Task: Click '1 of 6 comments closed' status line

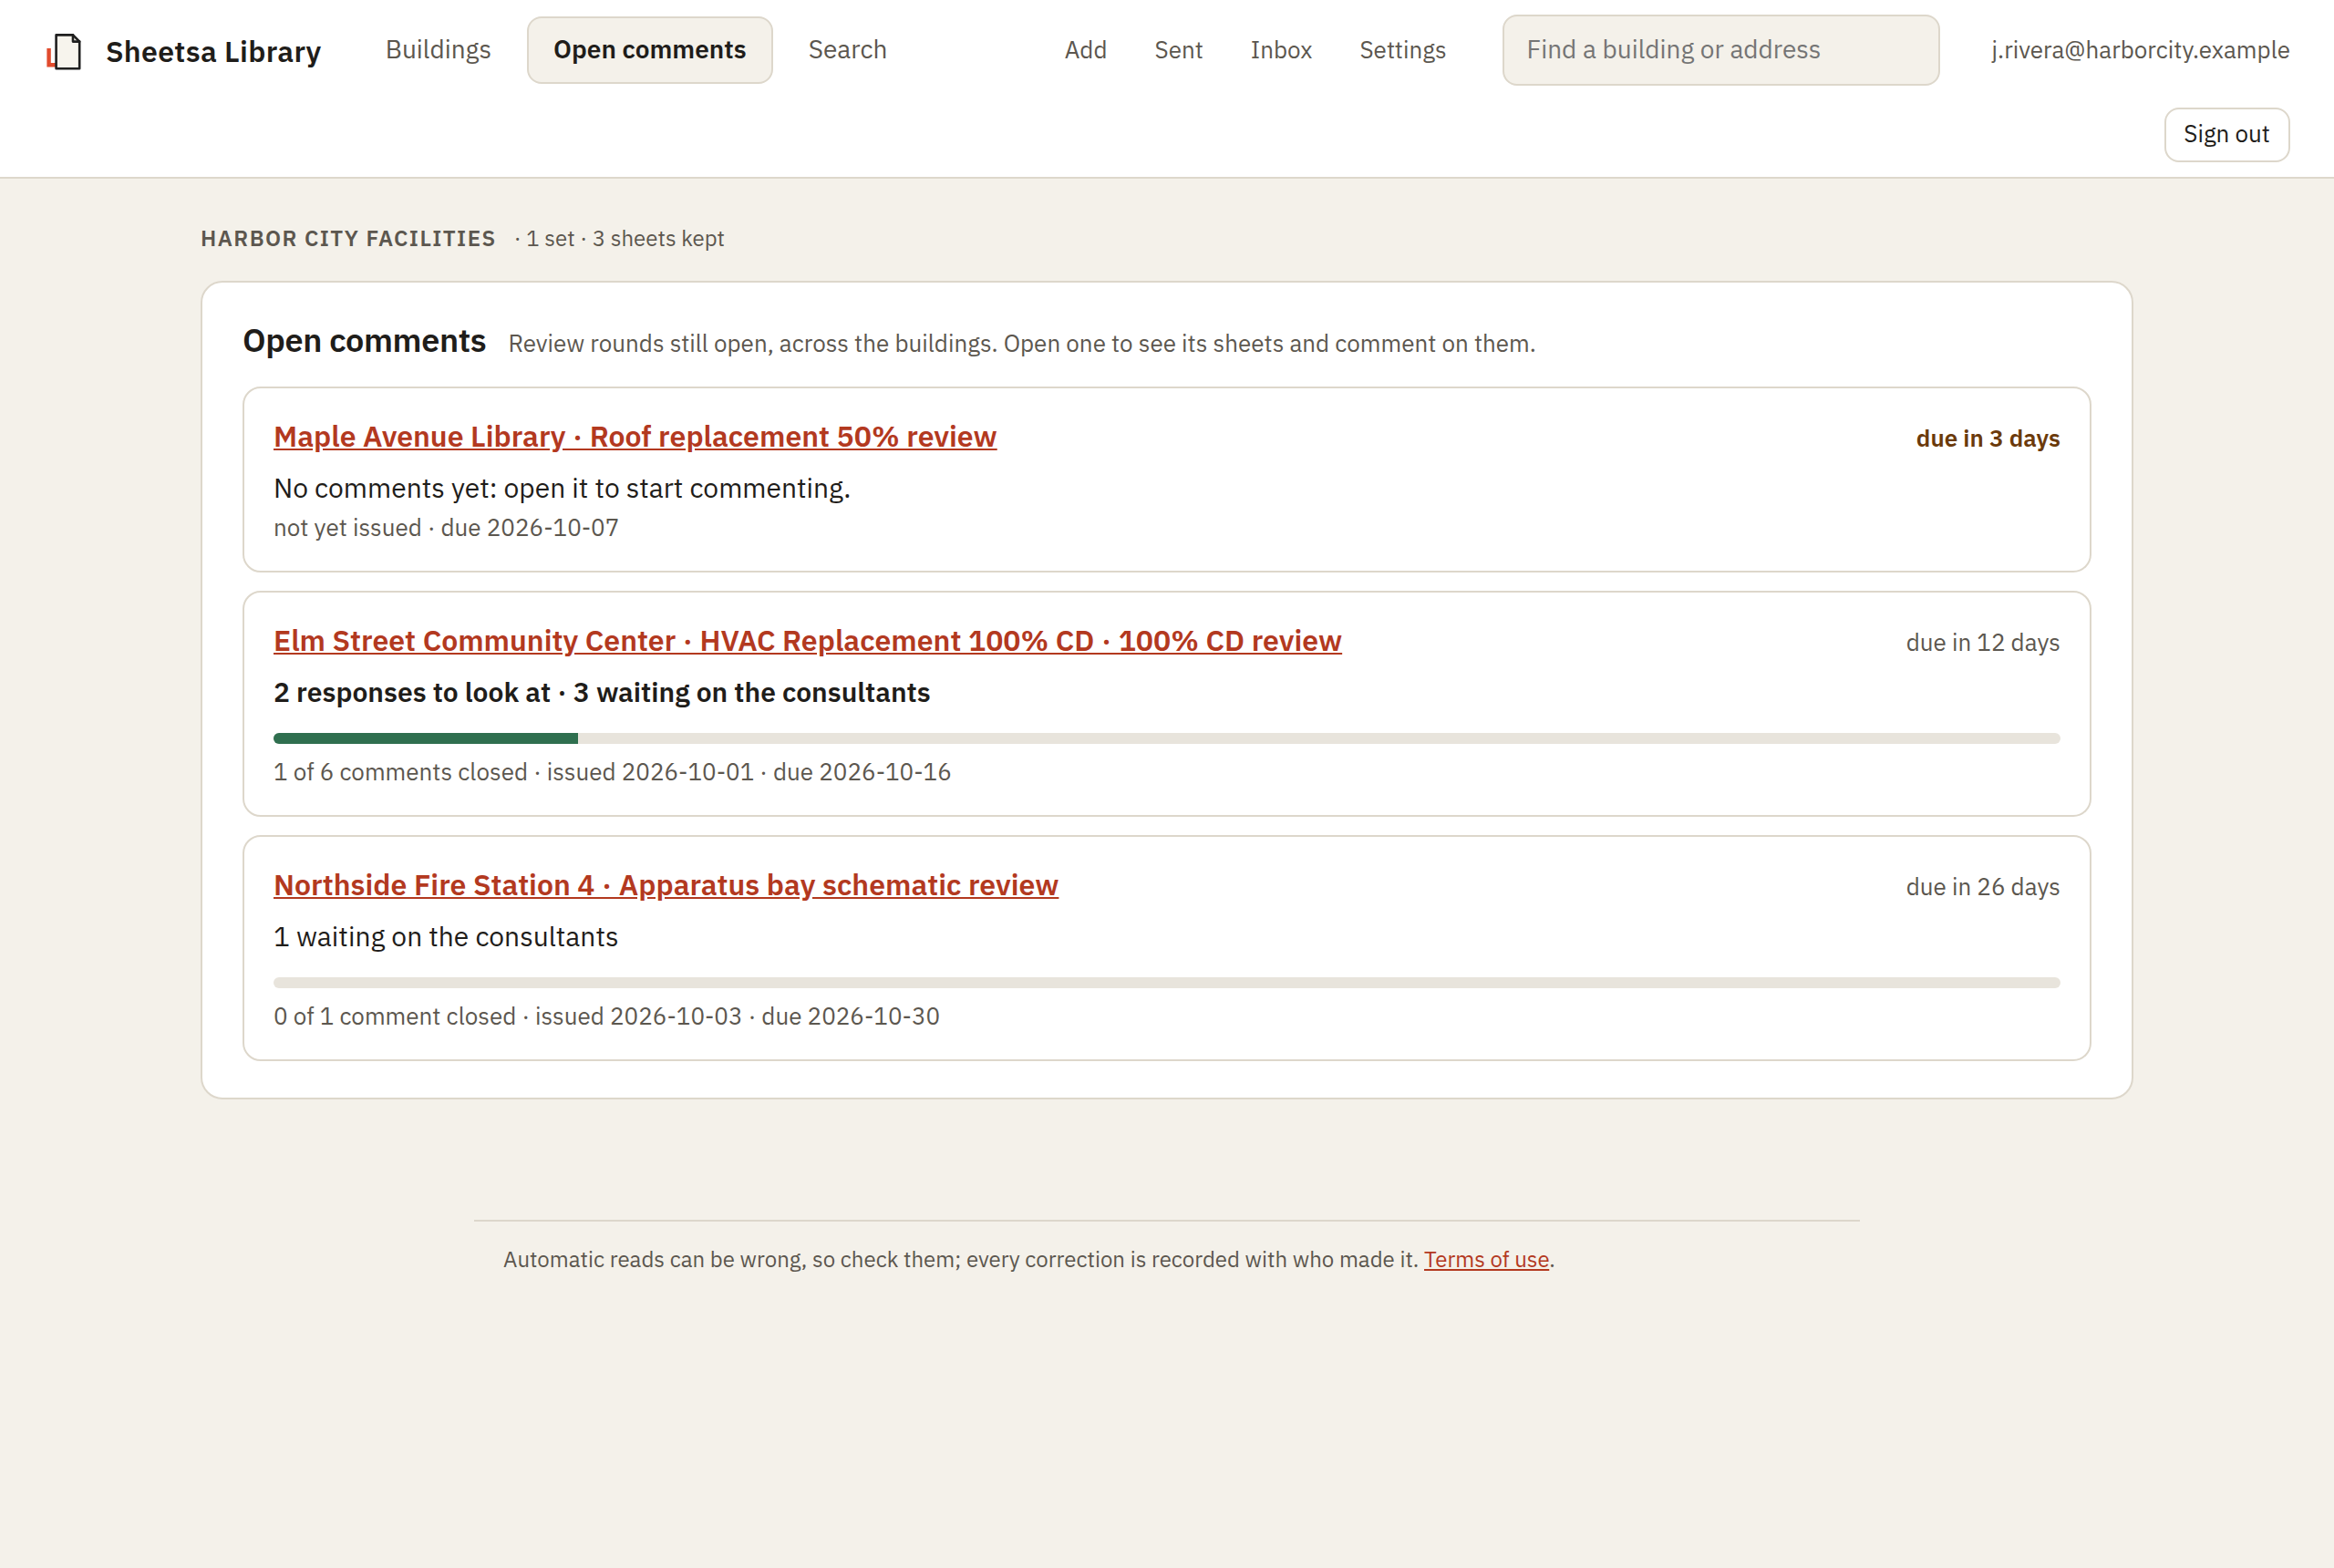Action: tap(612, 772)
